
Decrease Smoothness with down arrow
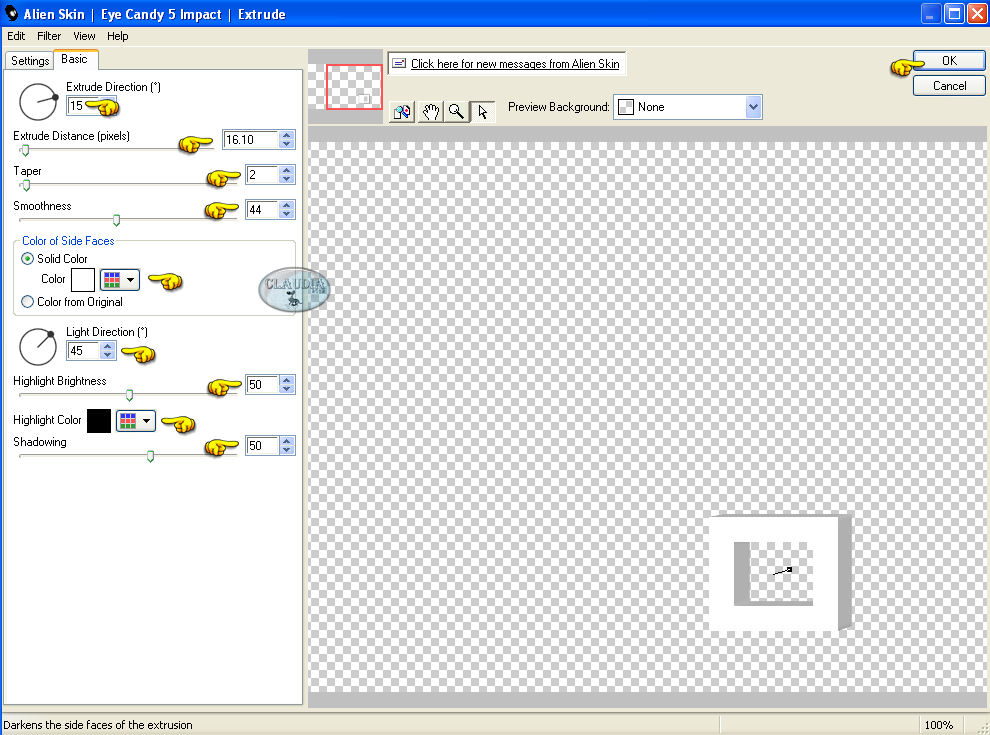point(287,214)
